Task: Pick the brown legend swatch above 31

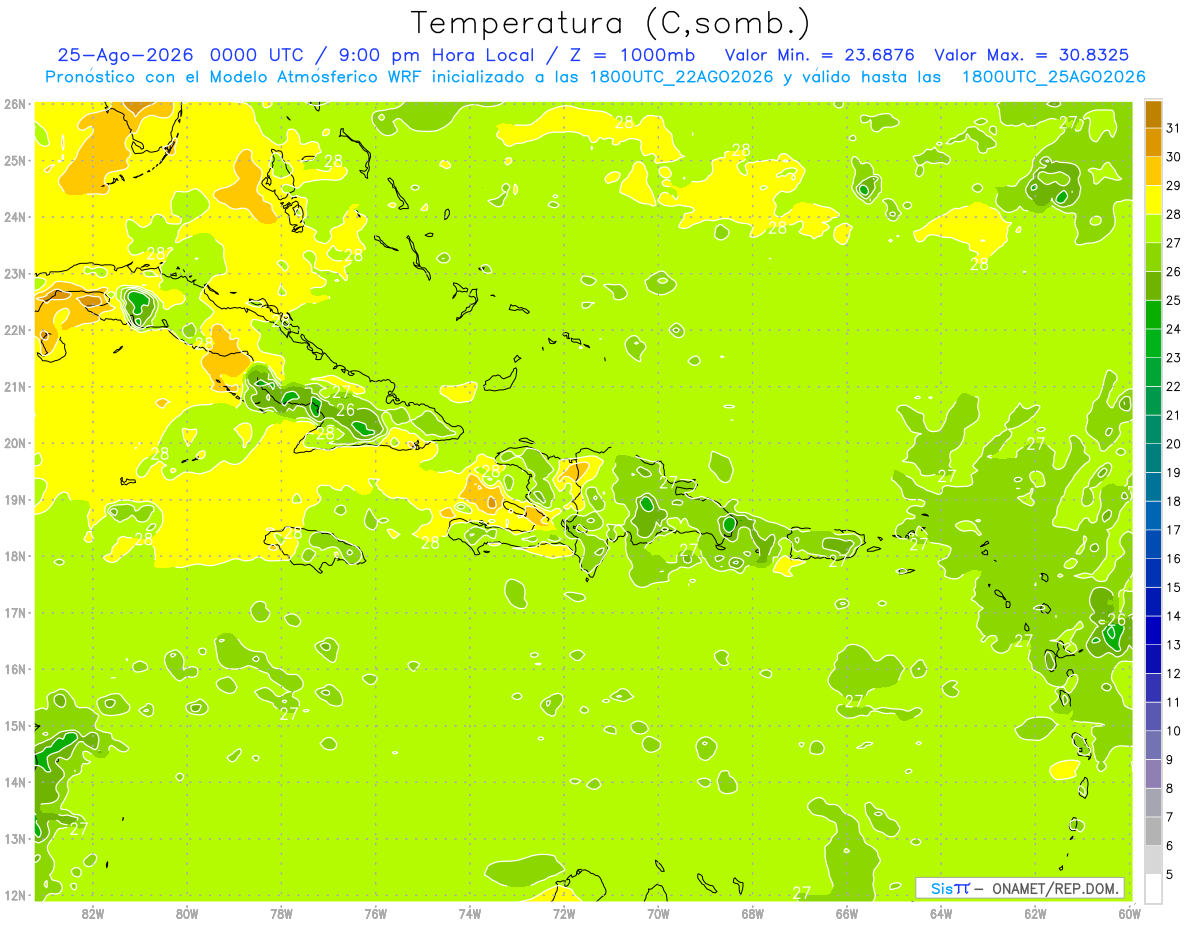Action: [x=1153, y=114]
